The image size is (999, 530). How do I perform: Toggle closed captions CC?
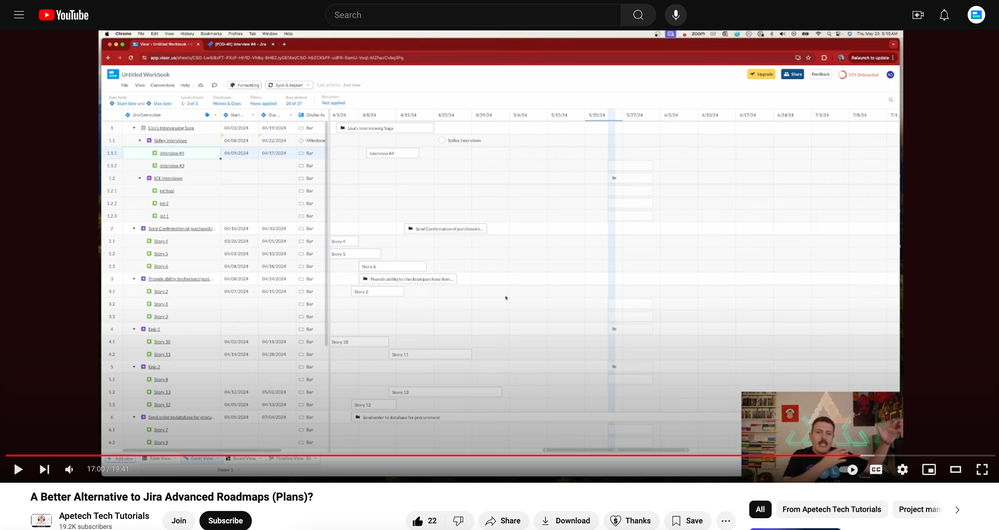876,469
